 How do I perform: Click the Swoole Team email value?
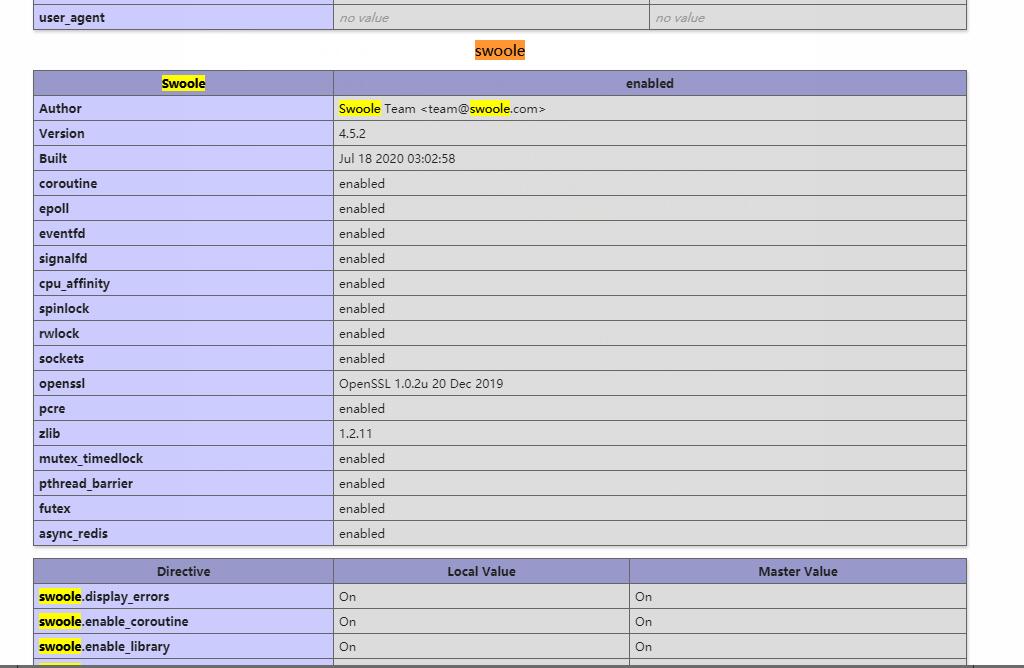tap(442, 108)
